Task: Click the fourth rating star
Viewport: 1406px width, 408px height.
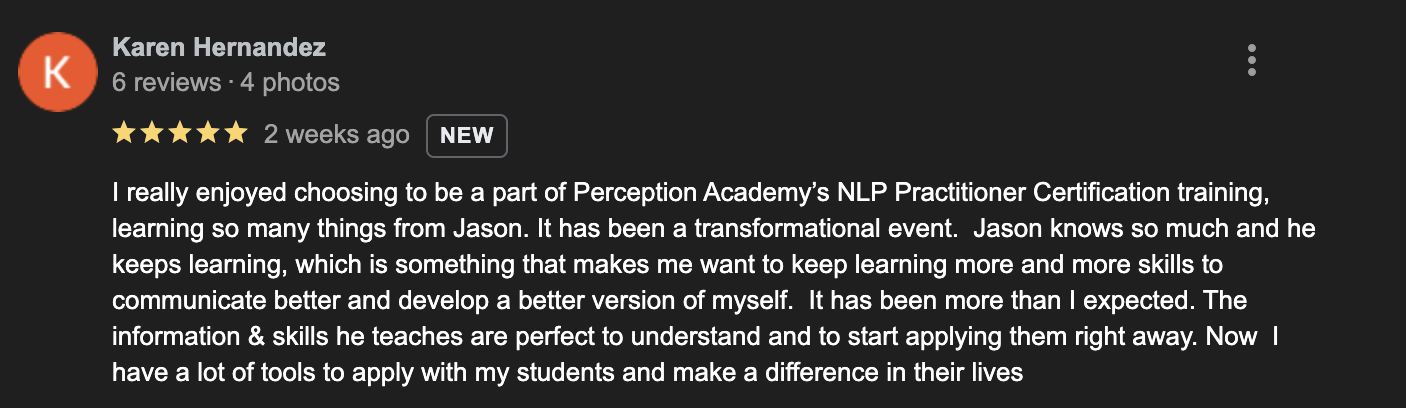Action: pyautogui.click(x=207, y=134)
